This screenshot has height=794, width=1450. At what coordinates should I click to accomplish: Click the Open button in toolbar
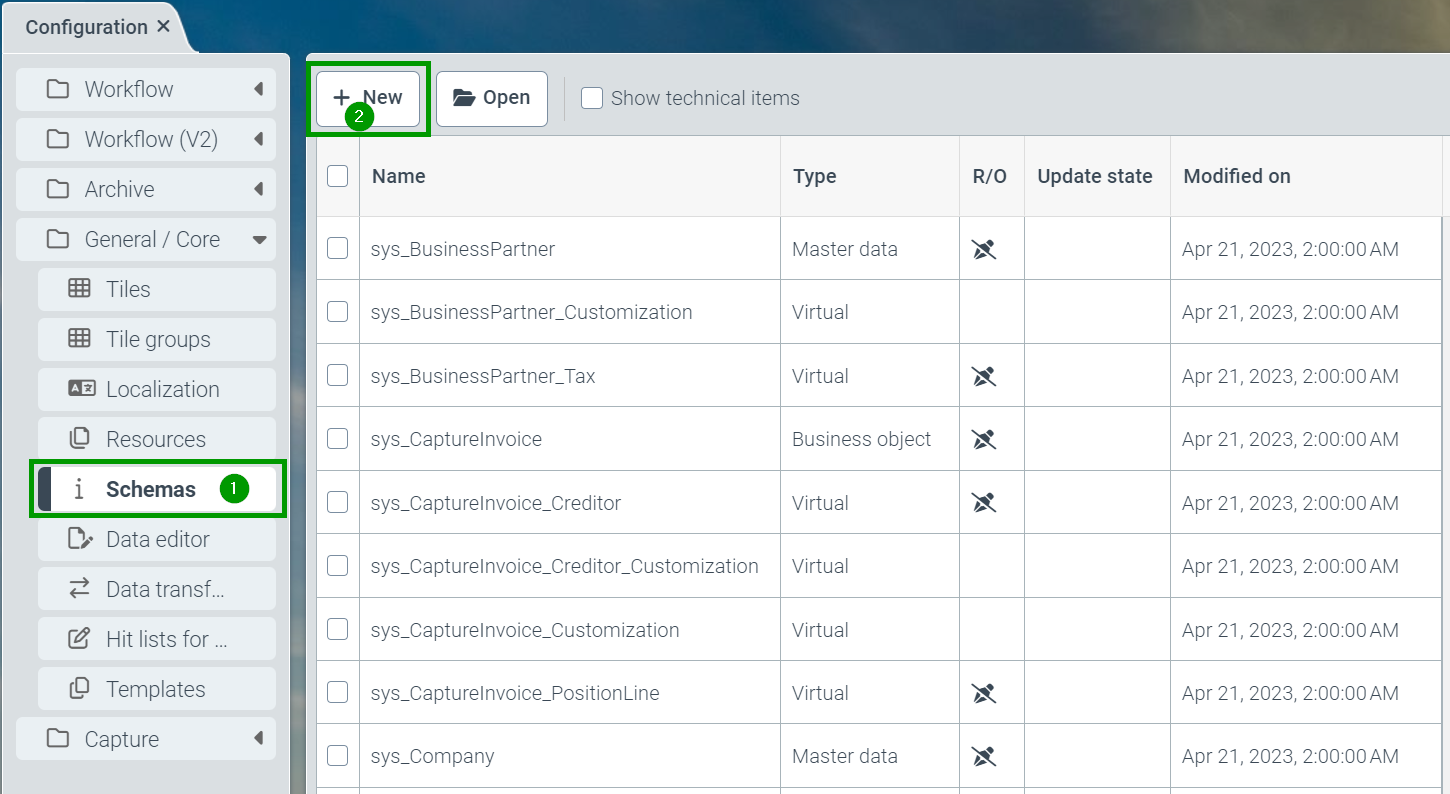491,98
